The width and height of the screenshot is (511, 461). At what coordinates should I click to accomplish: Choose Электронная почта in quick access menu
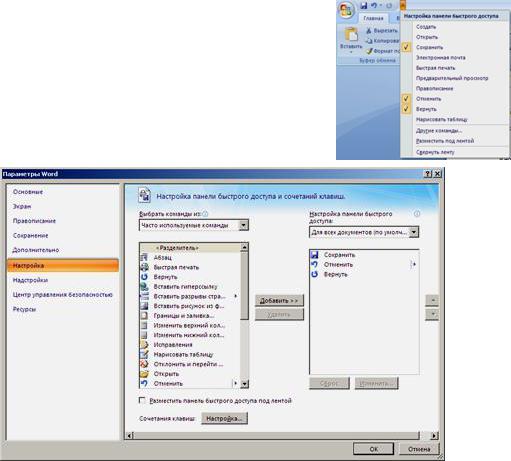click(x=440, y=58)
